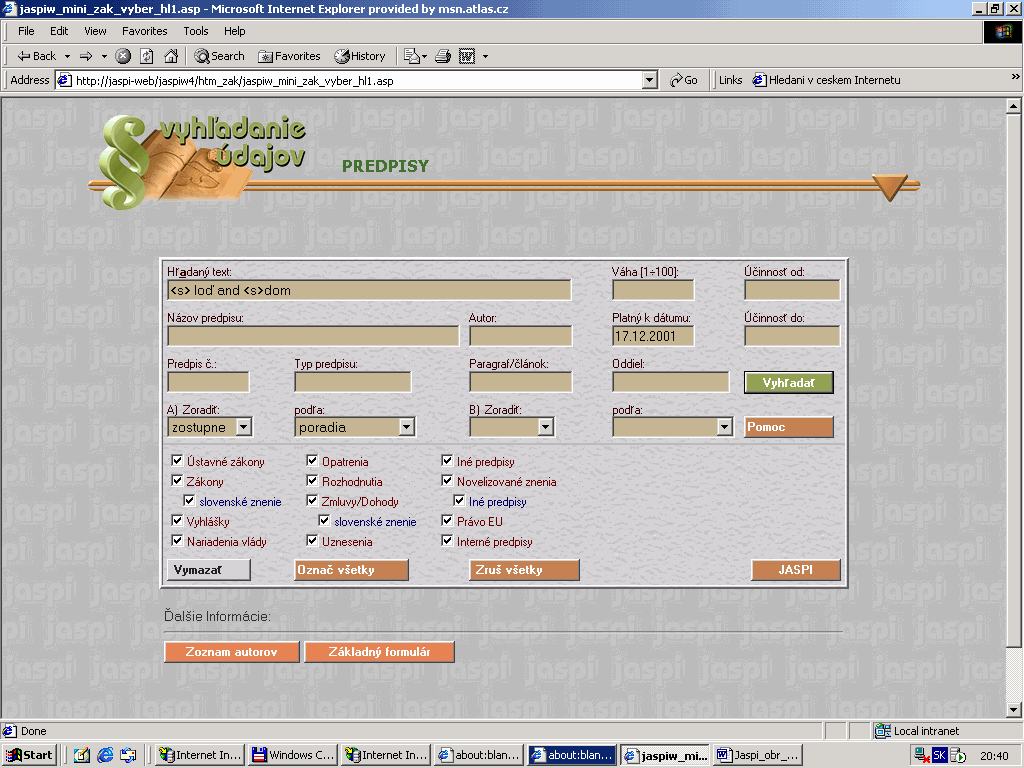Open the Start menu
The image size is (1024, 768).
(x=29, y=755)
